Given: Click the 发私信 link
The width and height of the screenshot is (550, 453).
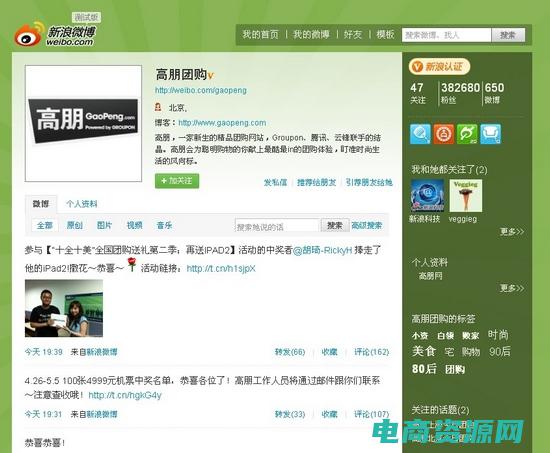Looking at the screenshot, I should [x=275, y=182].
